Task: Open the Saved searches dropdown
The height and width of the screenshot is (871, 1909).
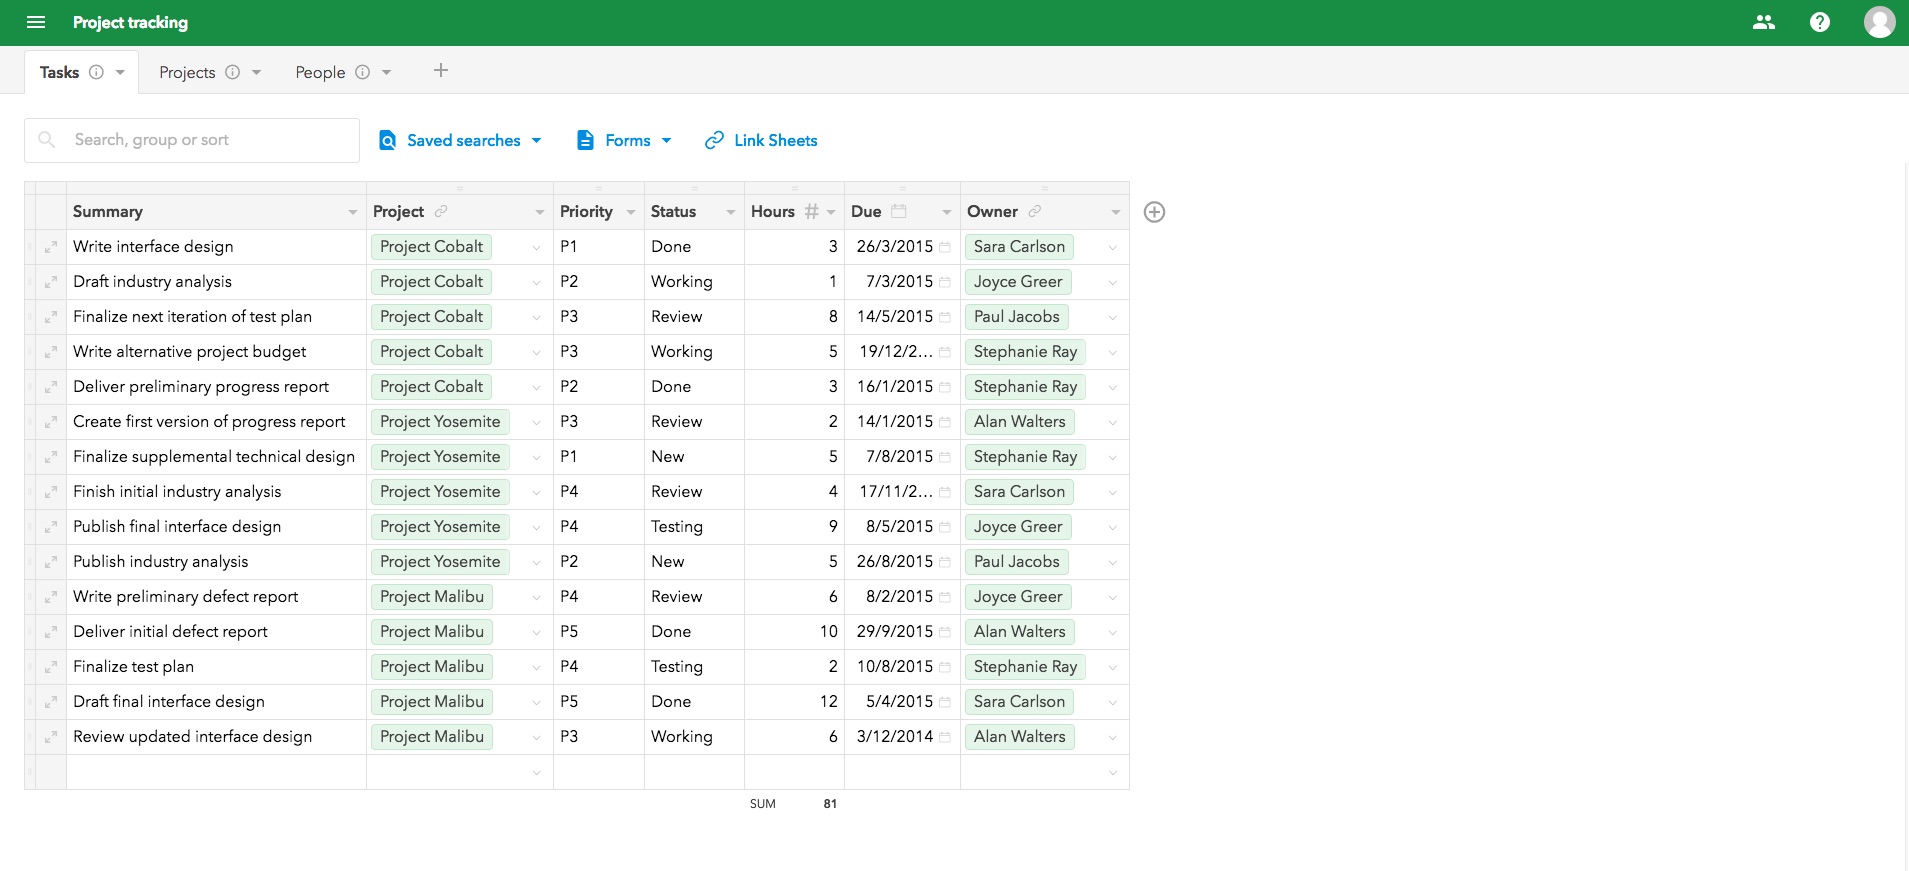Action: click(461, 141)
